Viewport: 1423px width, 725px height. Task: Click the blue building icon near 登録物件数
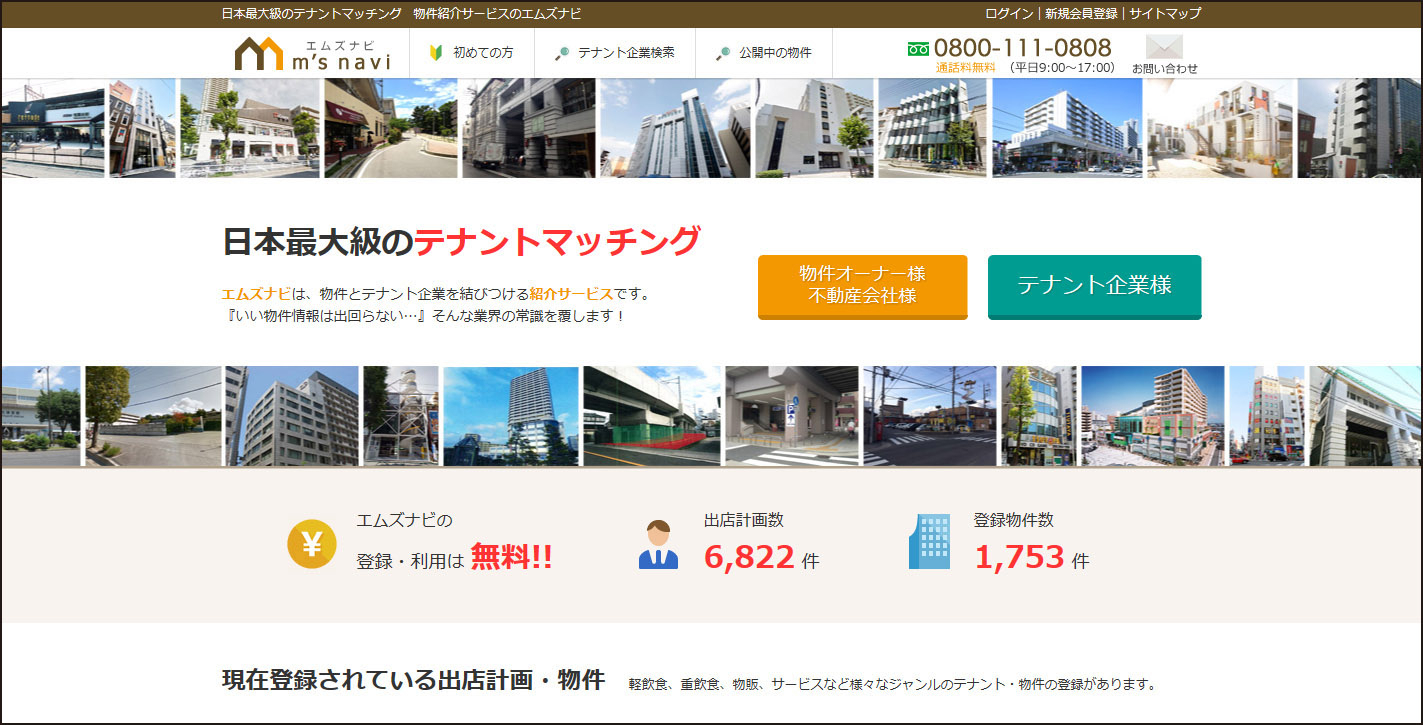929,541
